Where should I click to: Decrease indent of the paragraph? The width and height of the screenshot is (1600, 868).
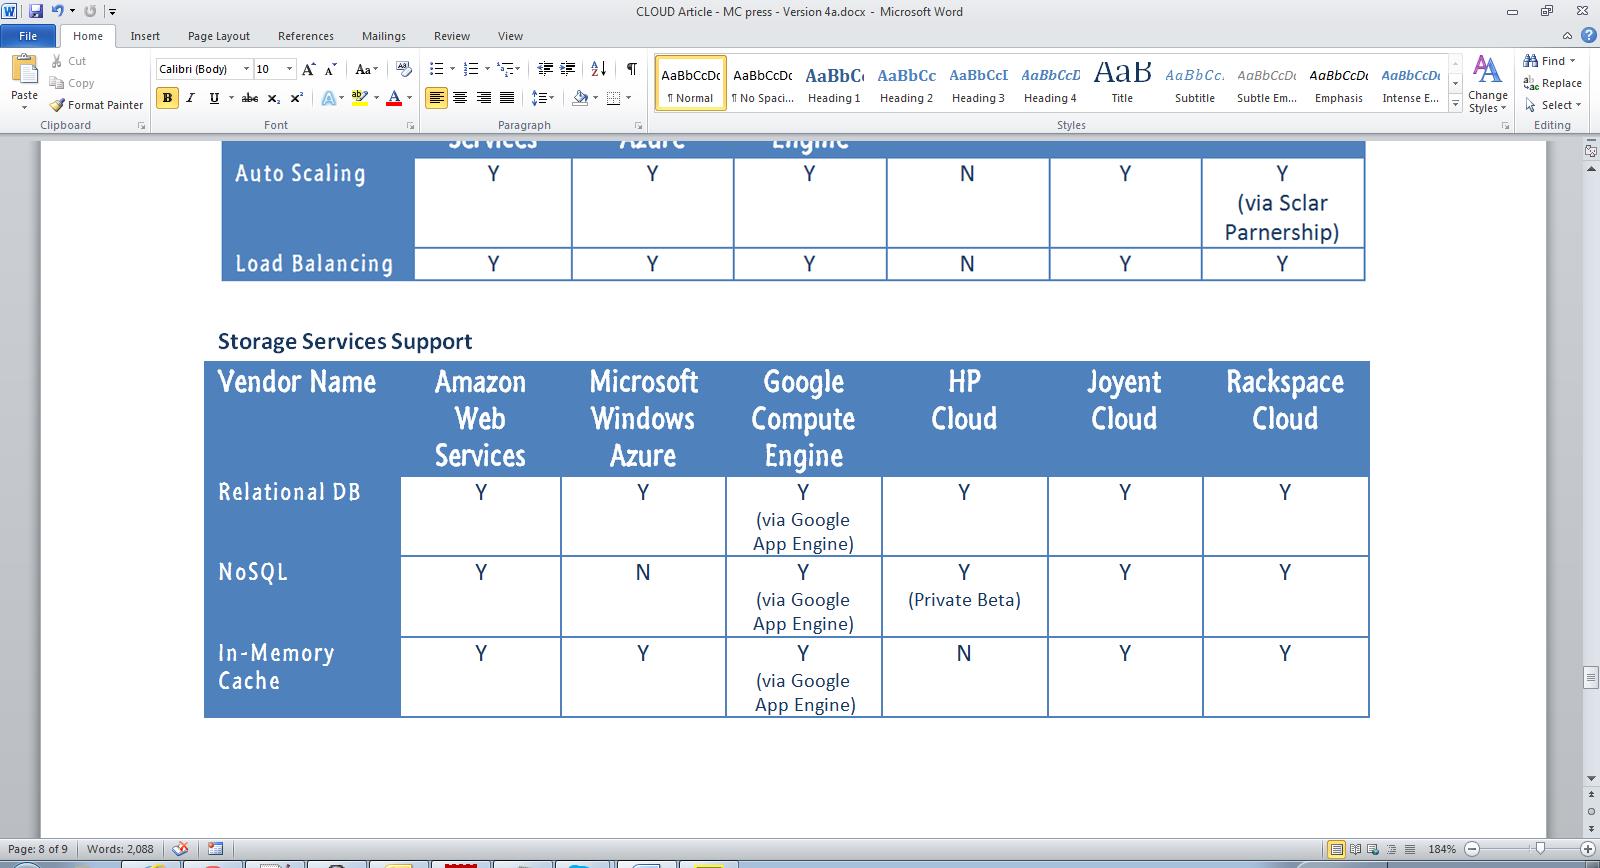545,69
